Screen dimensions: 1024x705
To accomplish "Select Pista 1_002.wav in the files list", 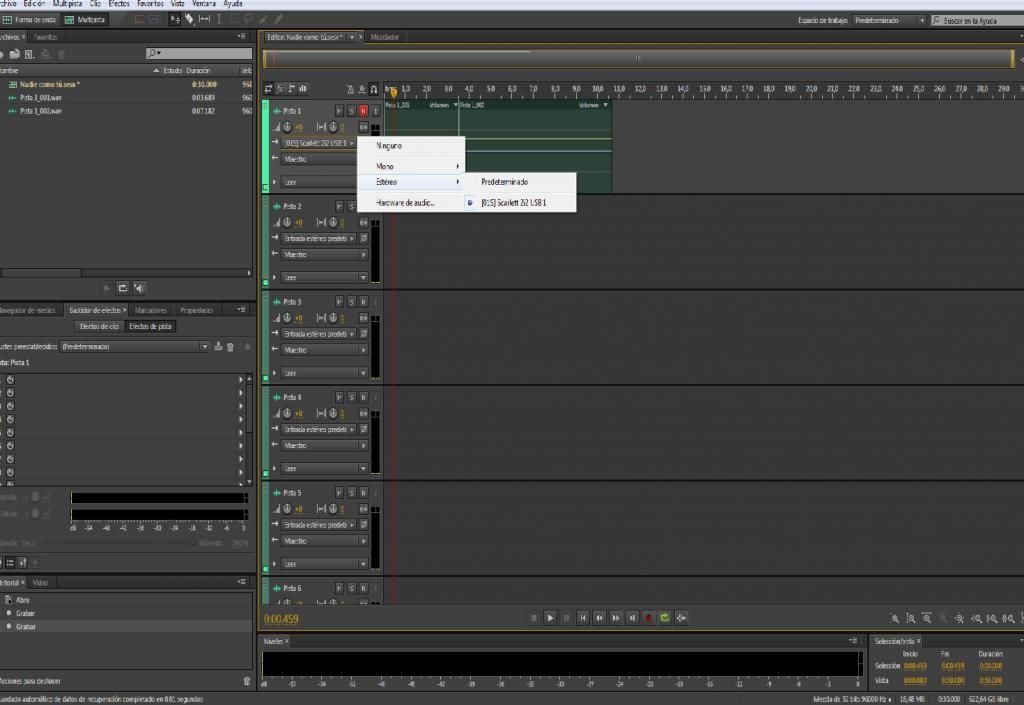I will (x=41, y=111).
